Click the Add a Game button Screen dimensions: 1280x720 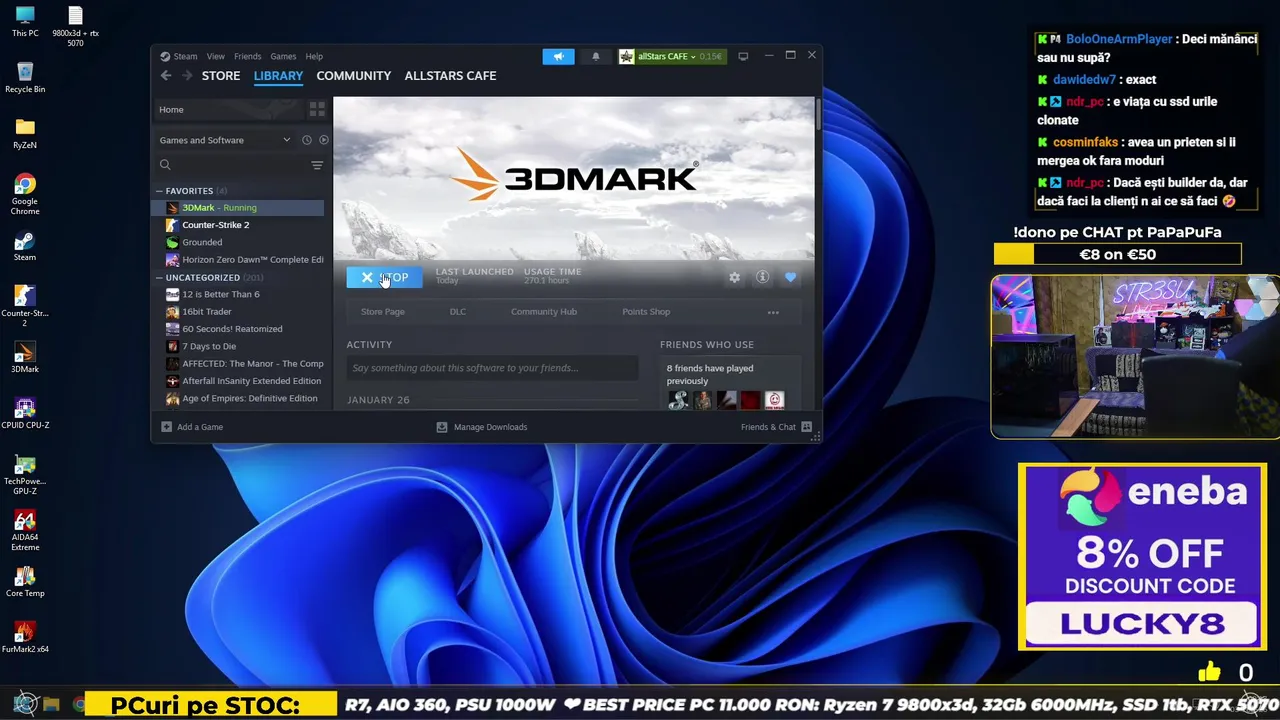coord(192,427)
